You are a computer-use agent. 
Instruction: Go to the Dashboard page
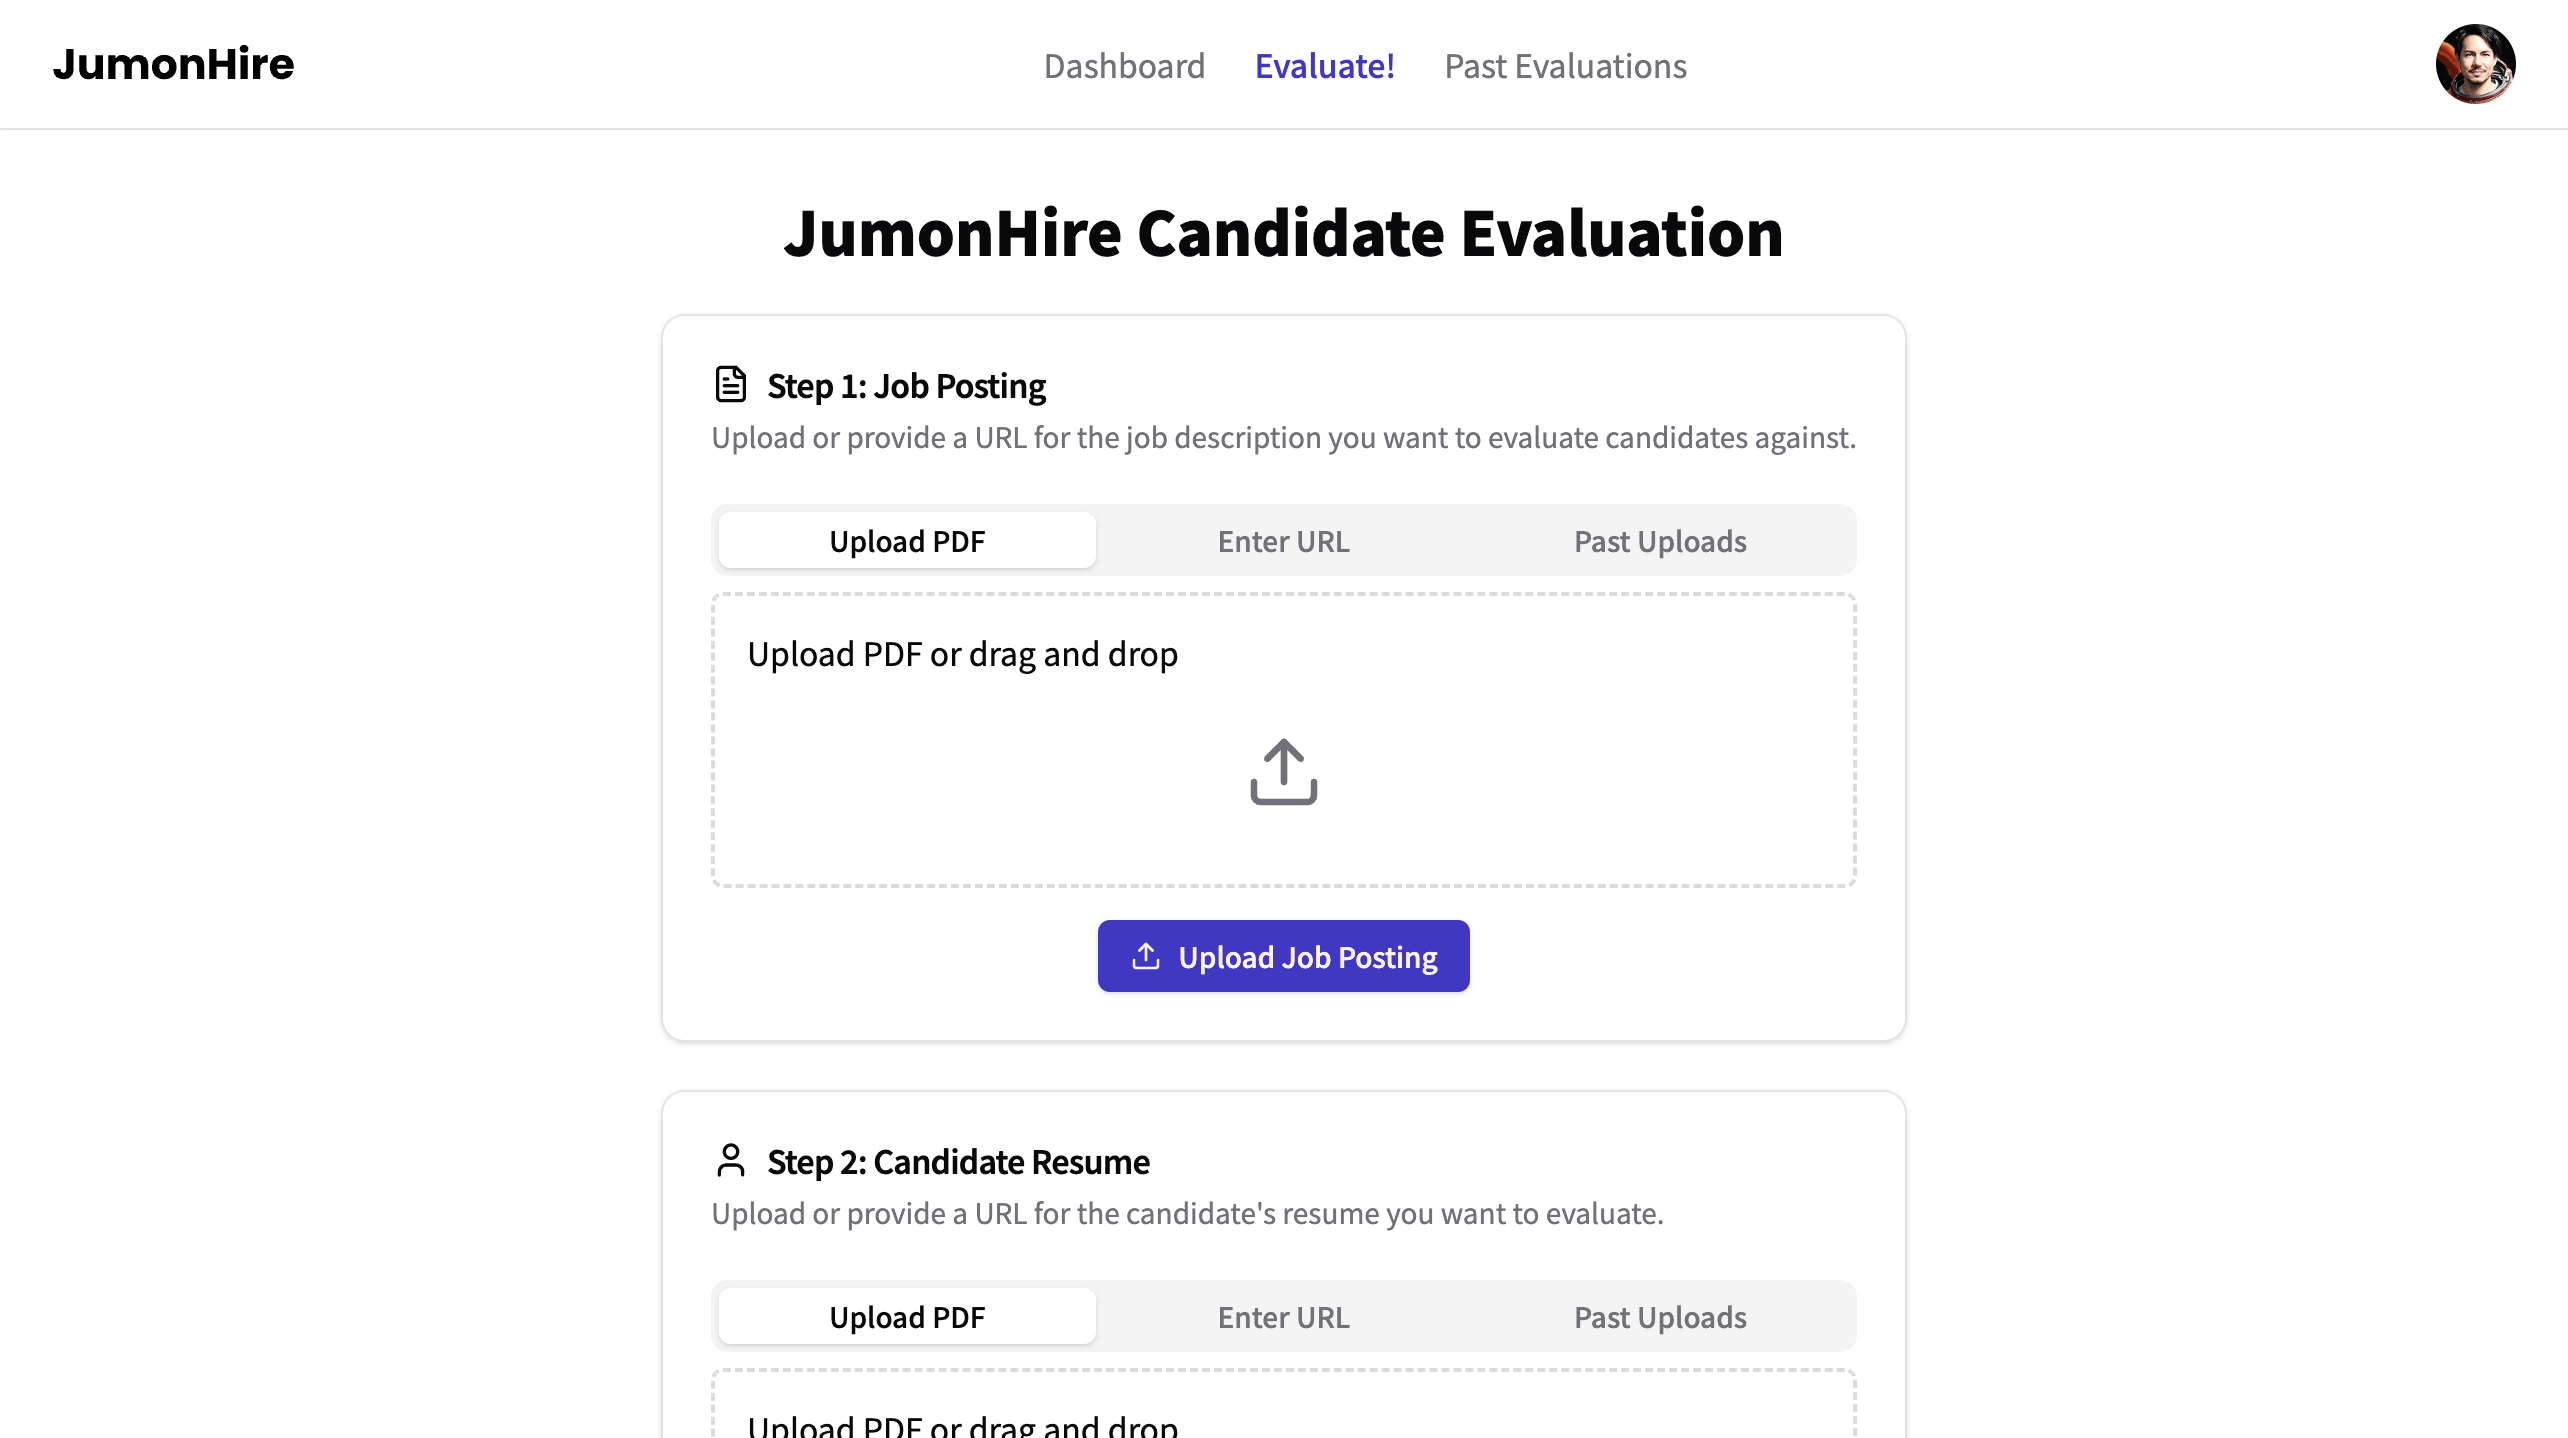click(1124, 66)
